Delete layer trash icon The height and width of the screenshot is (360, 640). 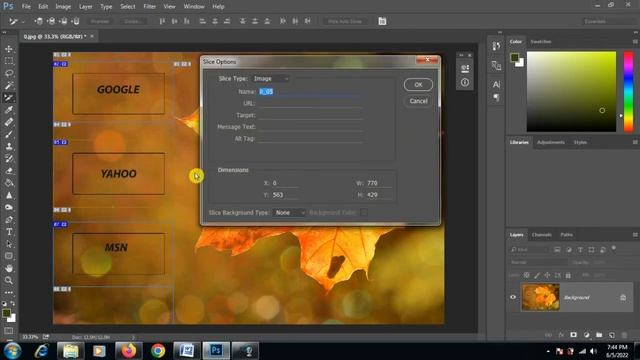tap(624, 335)
